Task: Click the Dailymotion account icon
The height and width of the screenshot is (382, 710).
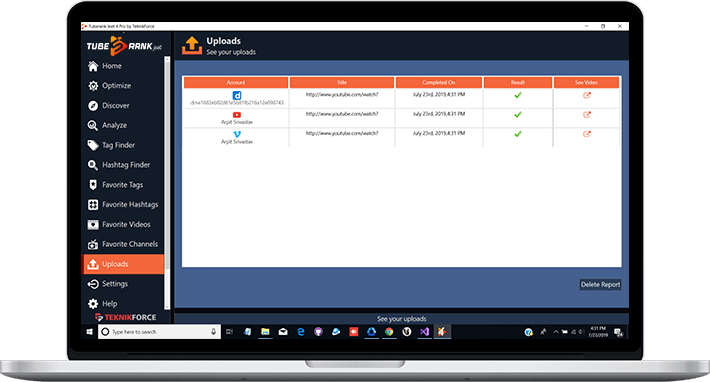Action: pos(237,95)
